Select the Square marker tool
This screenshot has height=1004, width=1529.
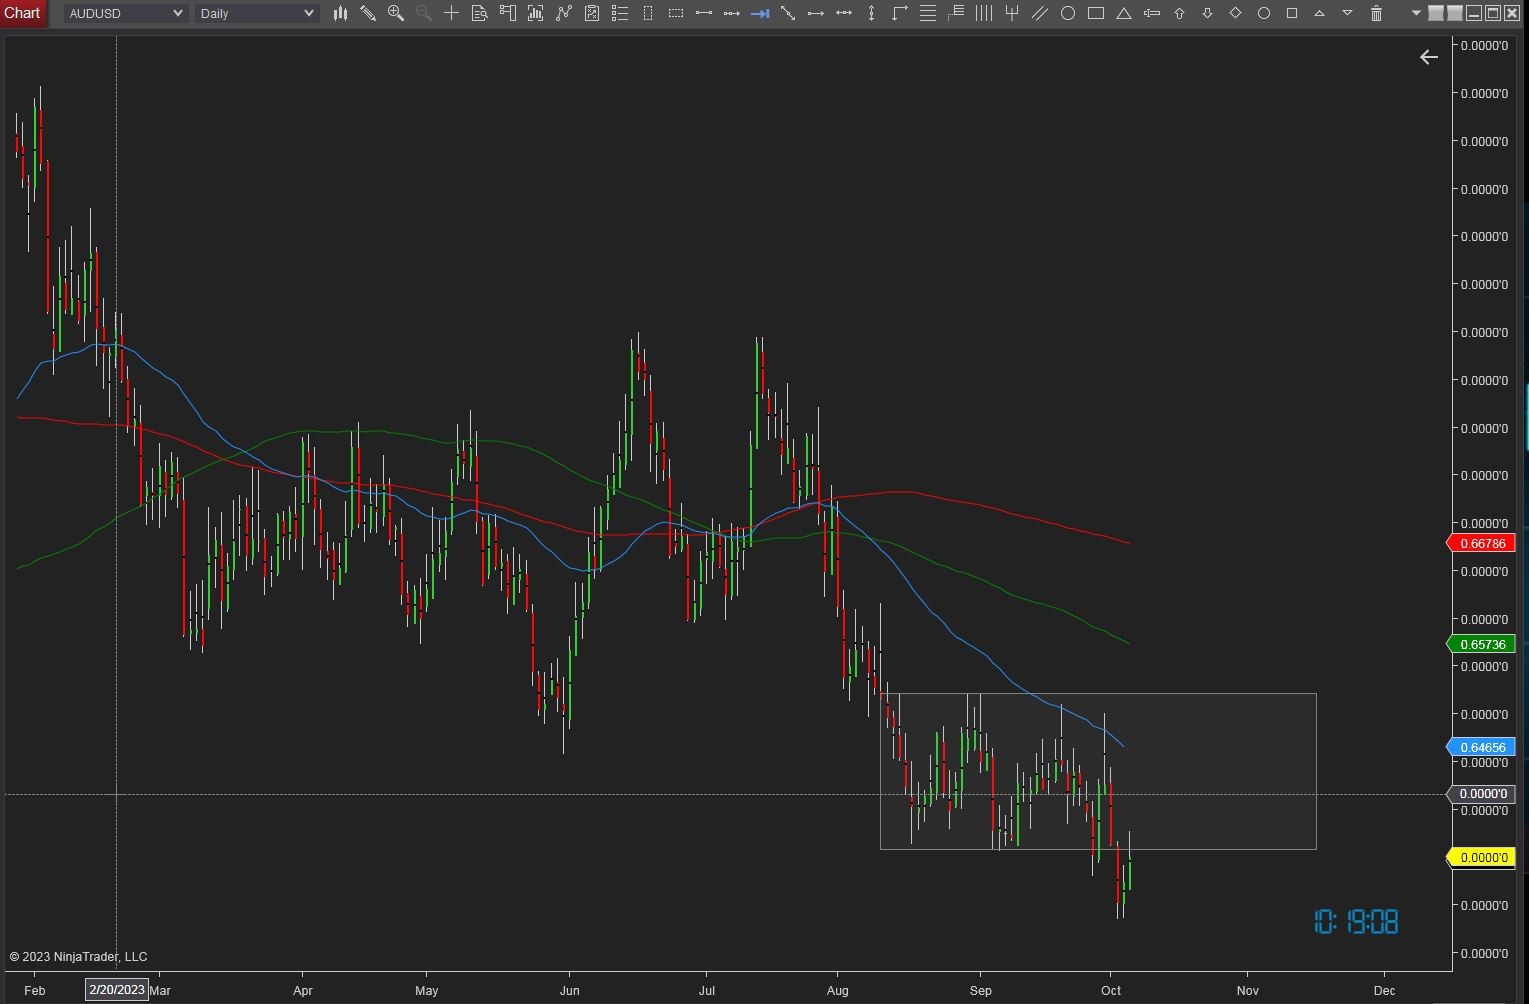[x=1292, y=13]
